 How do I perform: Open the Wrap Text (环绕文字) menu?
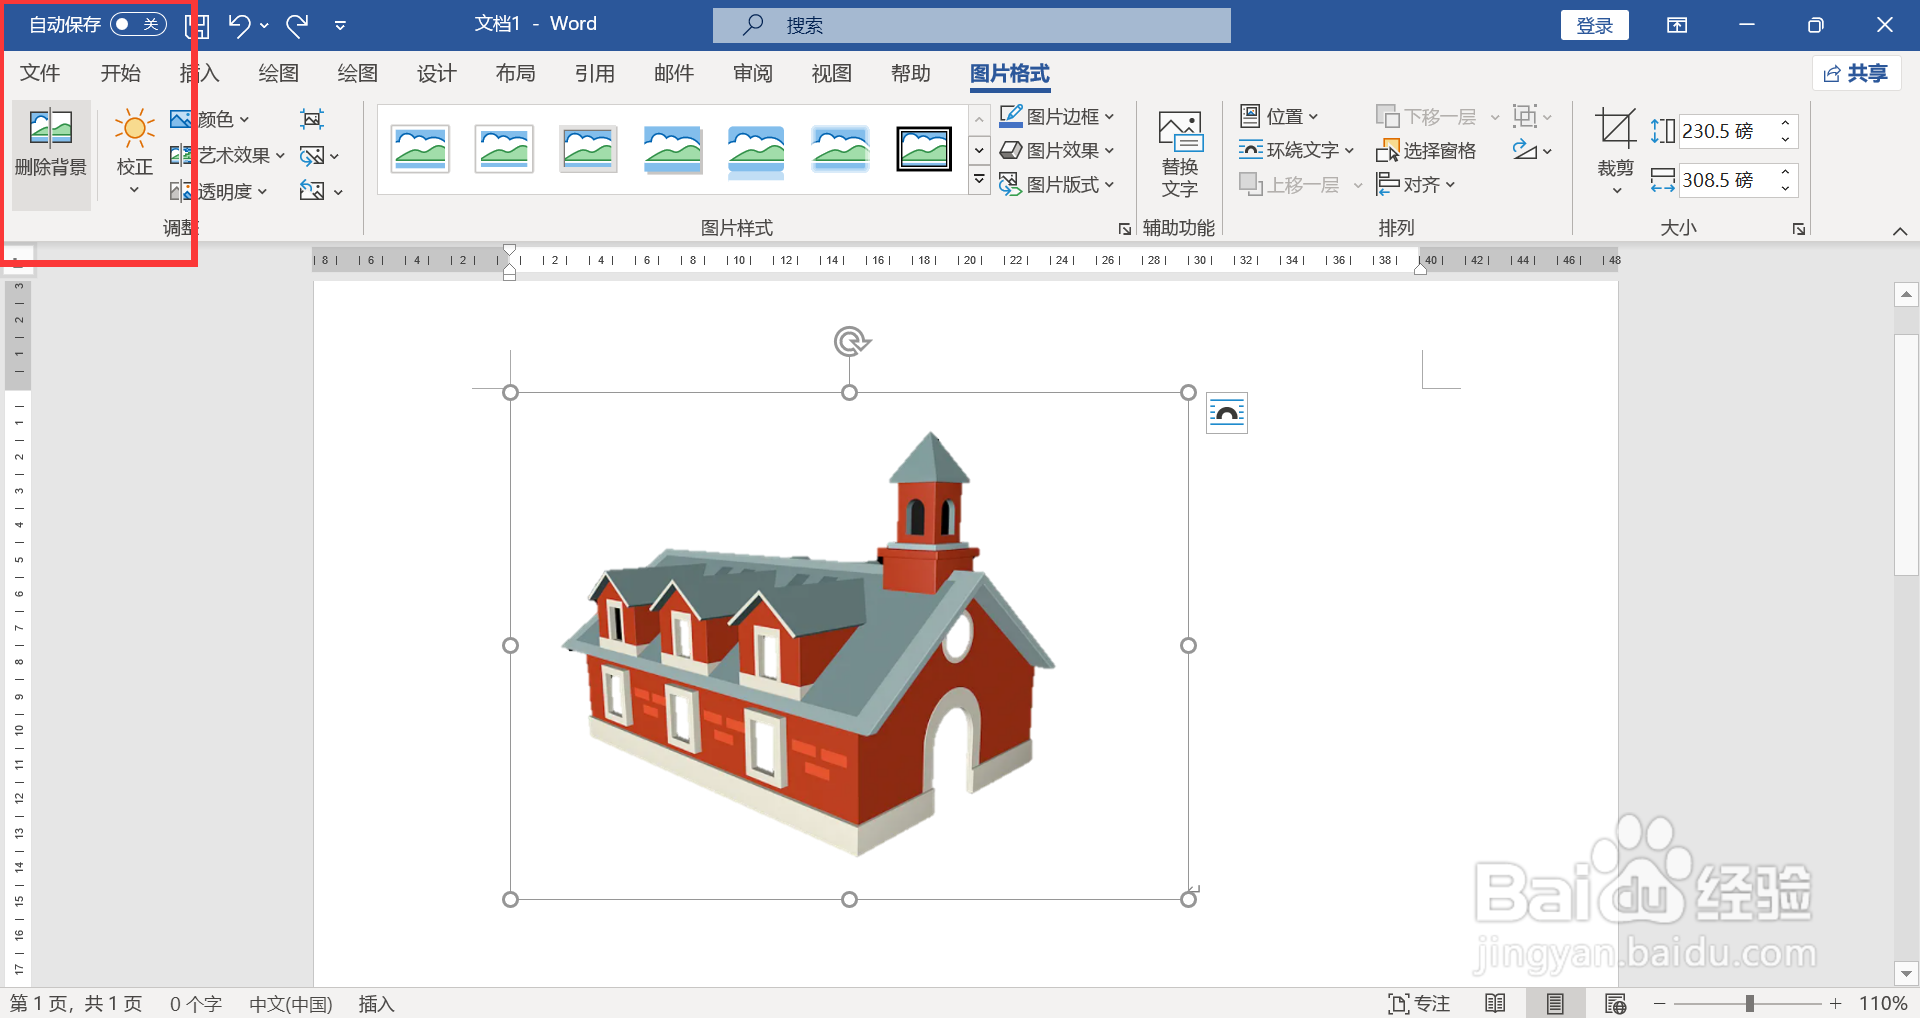pos(1296,151)
